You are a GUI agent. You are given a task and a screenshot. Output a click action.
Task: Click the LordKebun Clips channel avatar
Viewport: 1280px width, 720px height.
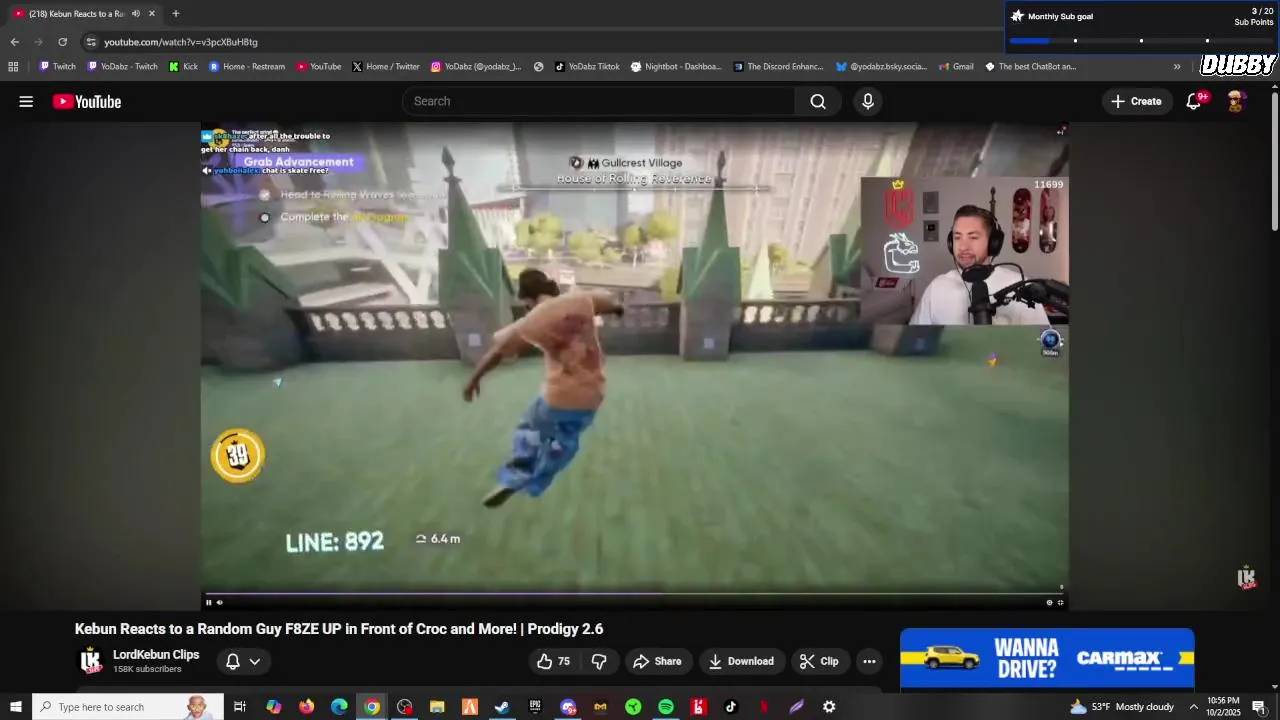coord(91,661)
